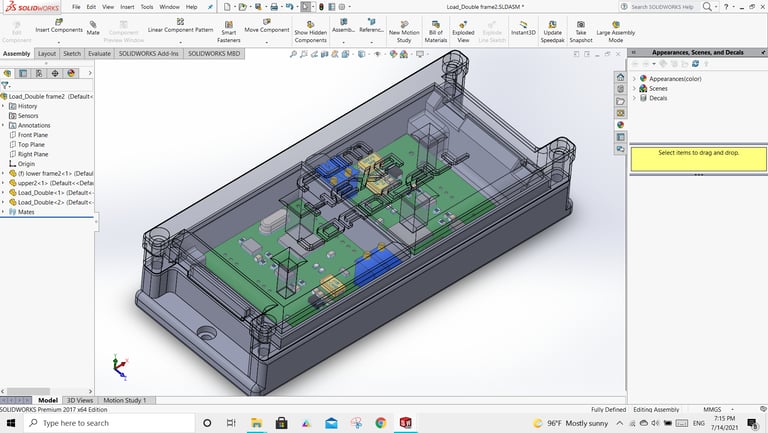The height and width of the screenshot is (433, 768).
Task: Launch Smart Fasteners
Action: [229, 32]
